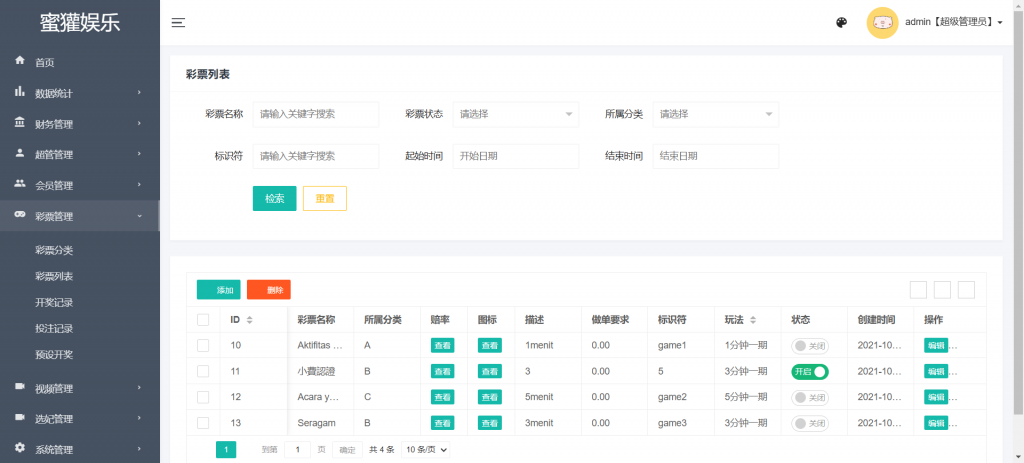
Task: Collapse sidebar with the hamburger menu icon
Action: [178, 23]
